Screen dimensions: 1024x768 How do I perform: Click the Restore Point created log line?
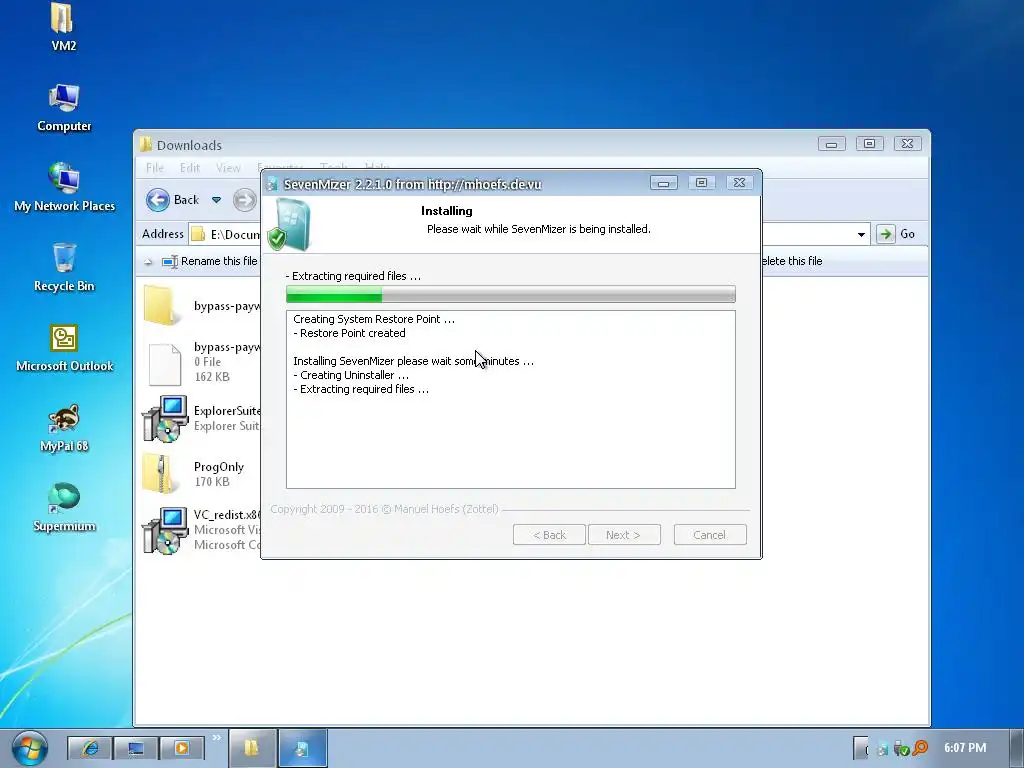coord(349,333)
